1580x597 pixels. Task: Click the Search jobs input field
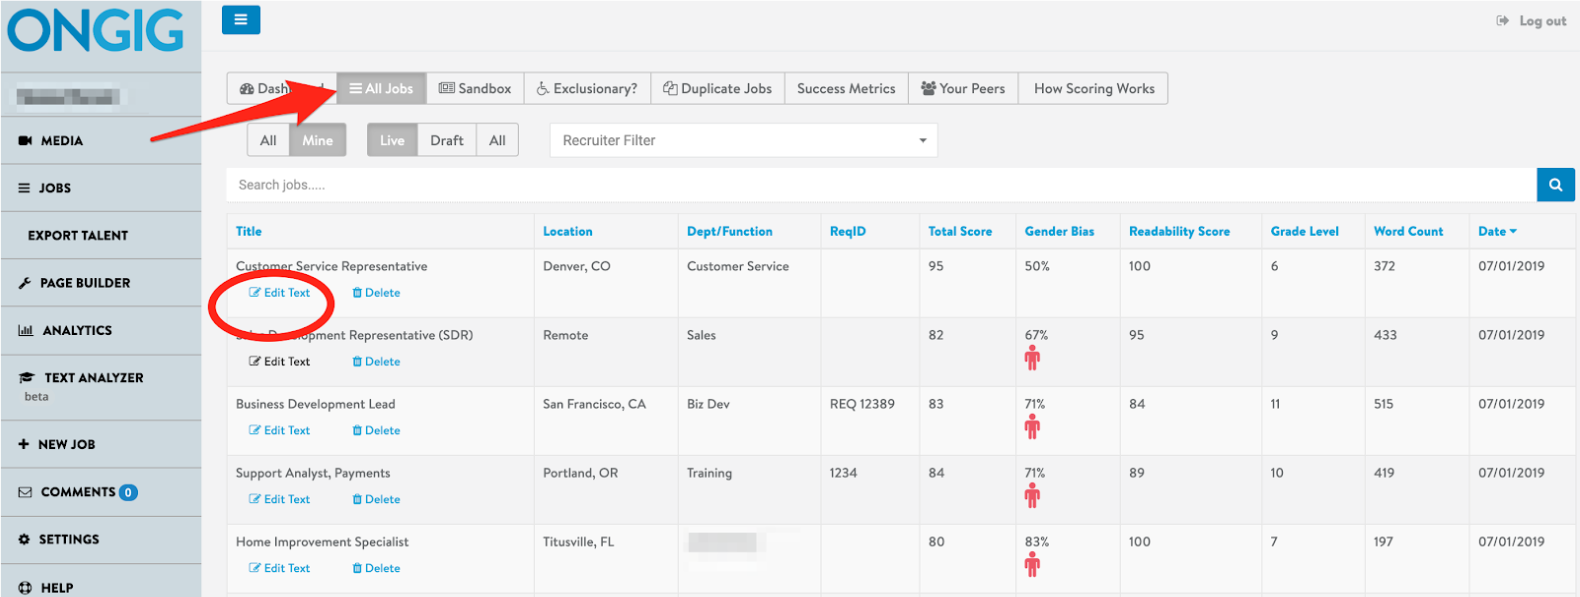[881, 185]
